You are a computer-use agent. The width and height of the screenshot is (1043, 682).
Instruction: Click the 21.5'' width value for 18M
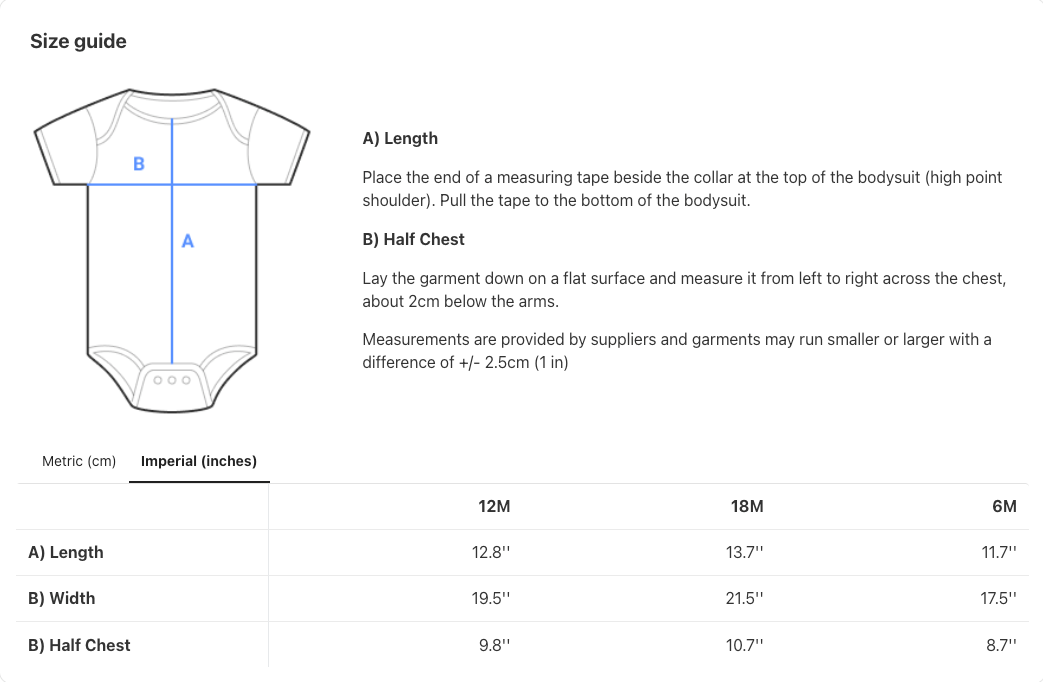(x=744, y=598)
